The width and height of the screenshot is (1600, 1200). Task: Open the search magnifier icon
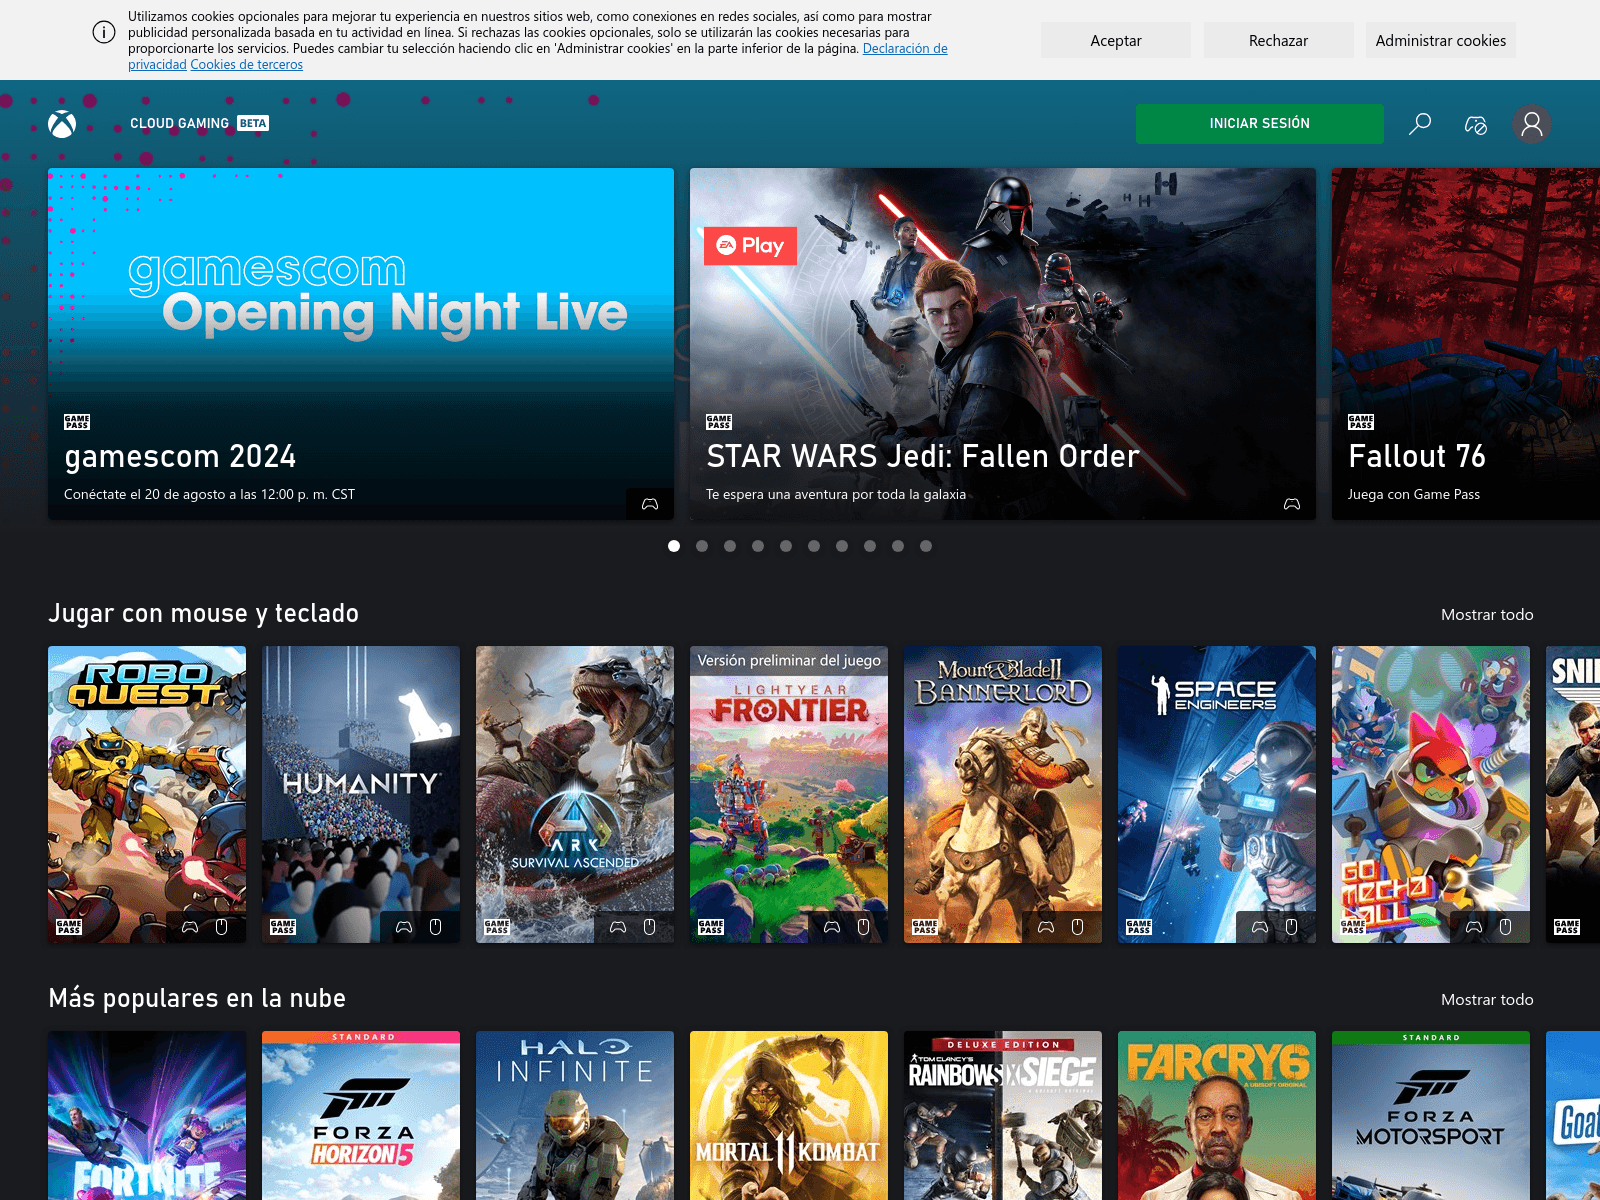[1420, 124]
